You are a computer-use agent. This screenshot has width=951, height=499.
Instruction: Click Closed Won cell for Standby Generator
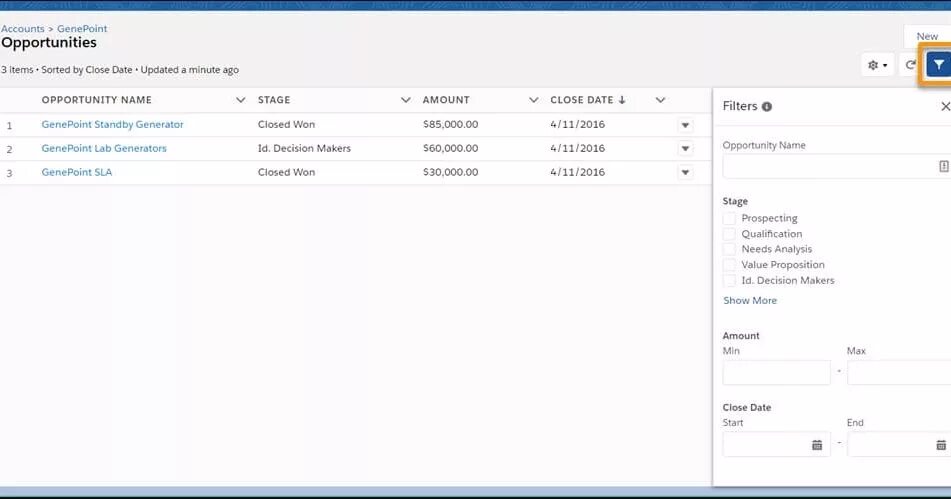(x=286, y=124)
